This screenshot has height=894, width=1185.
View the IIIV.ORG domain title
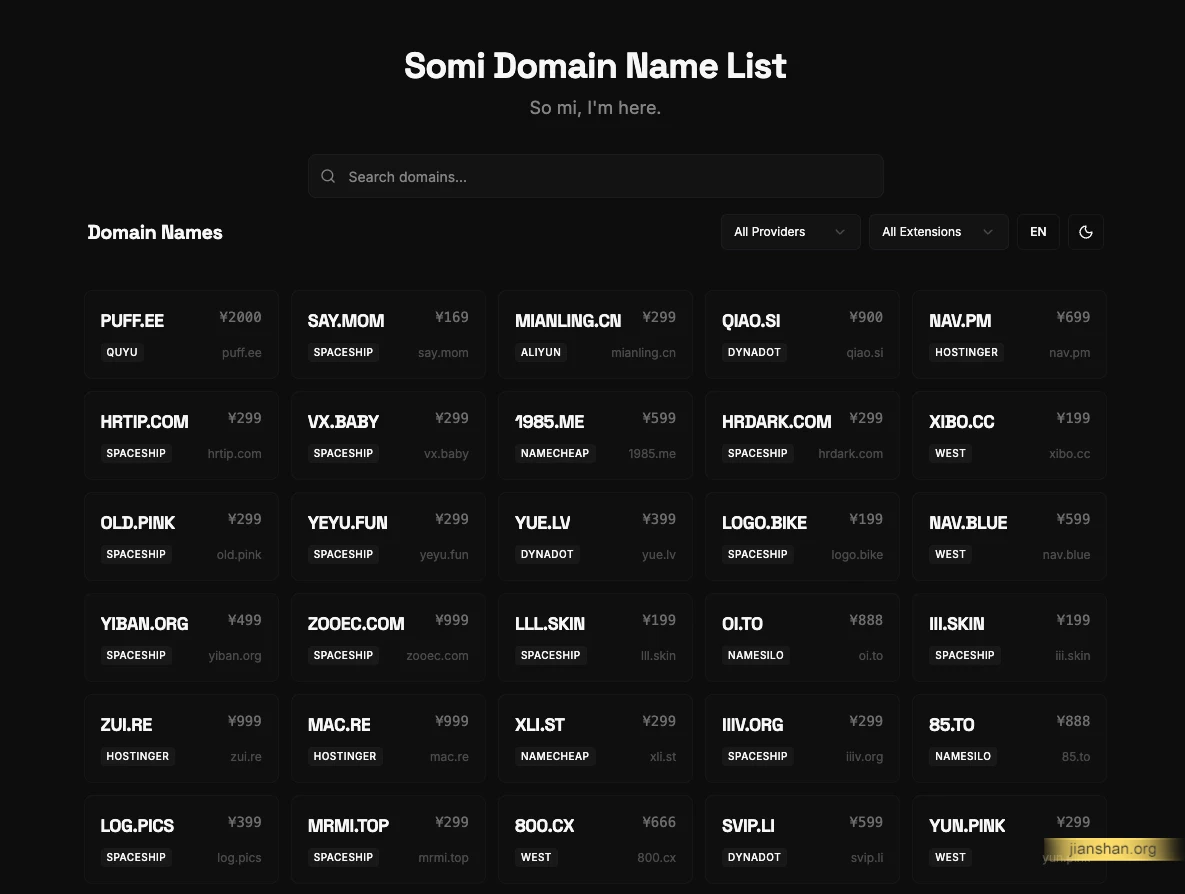[x=752, y=725]
